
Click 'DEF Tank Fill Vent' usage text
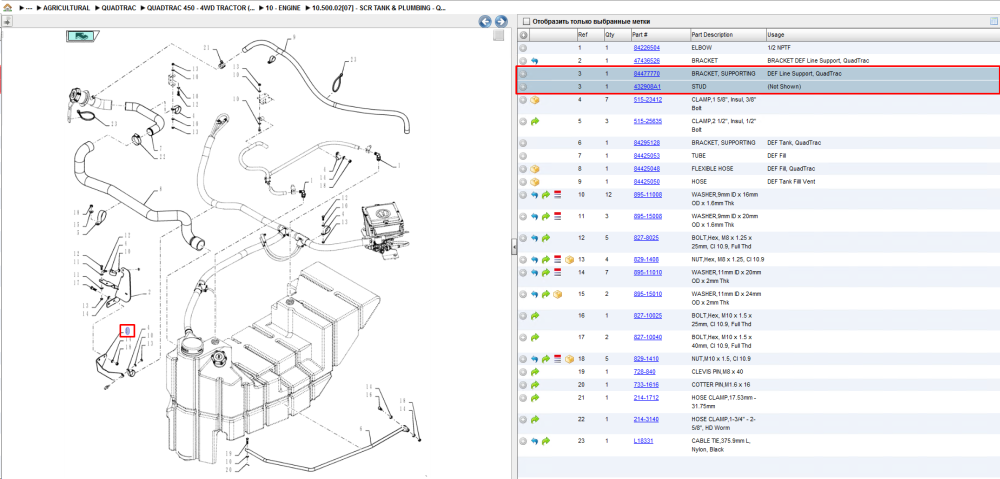pos(790,182)
